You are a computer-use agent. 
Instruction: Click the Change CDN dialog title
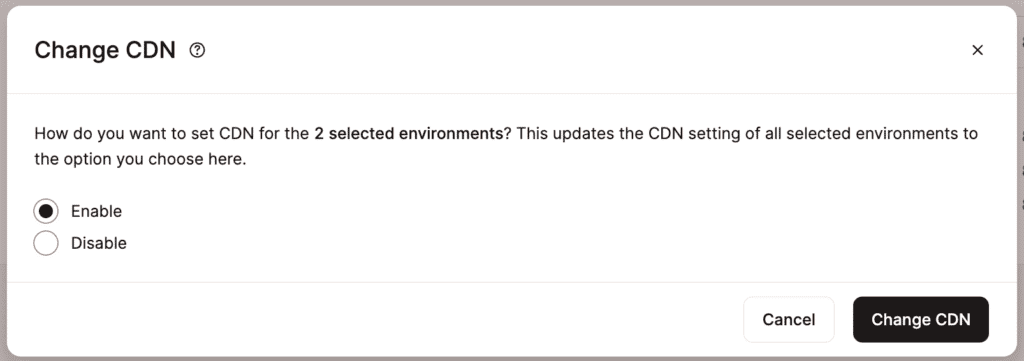point(105,50)
